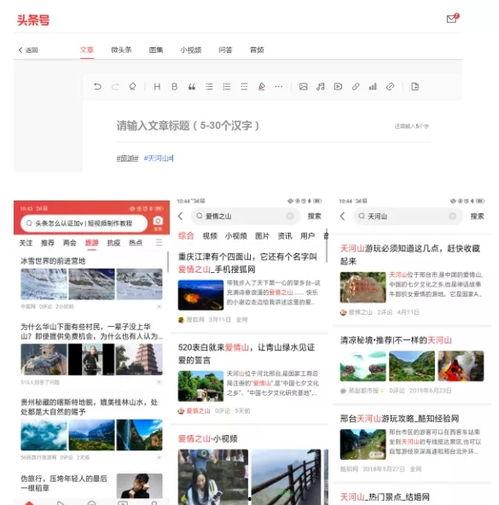Clear the 爱情之山 search box
The height and width of the screenshot is (505, 499).
(290, 216)
